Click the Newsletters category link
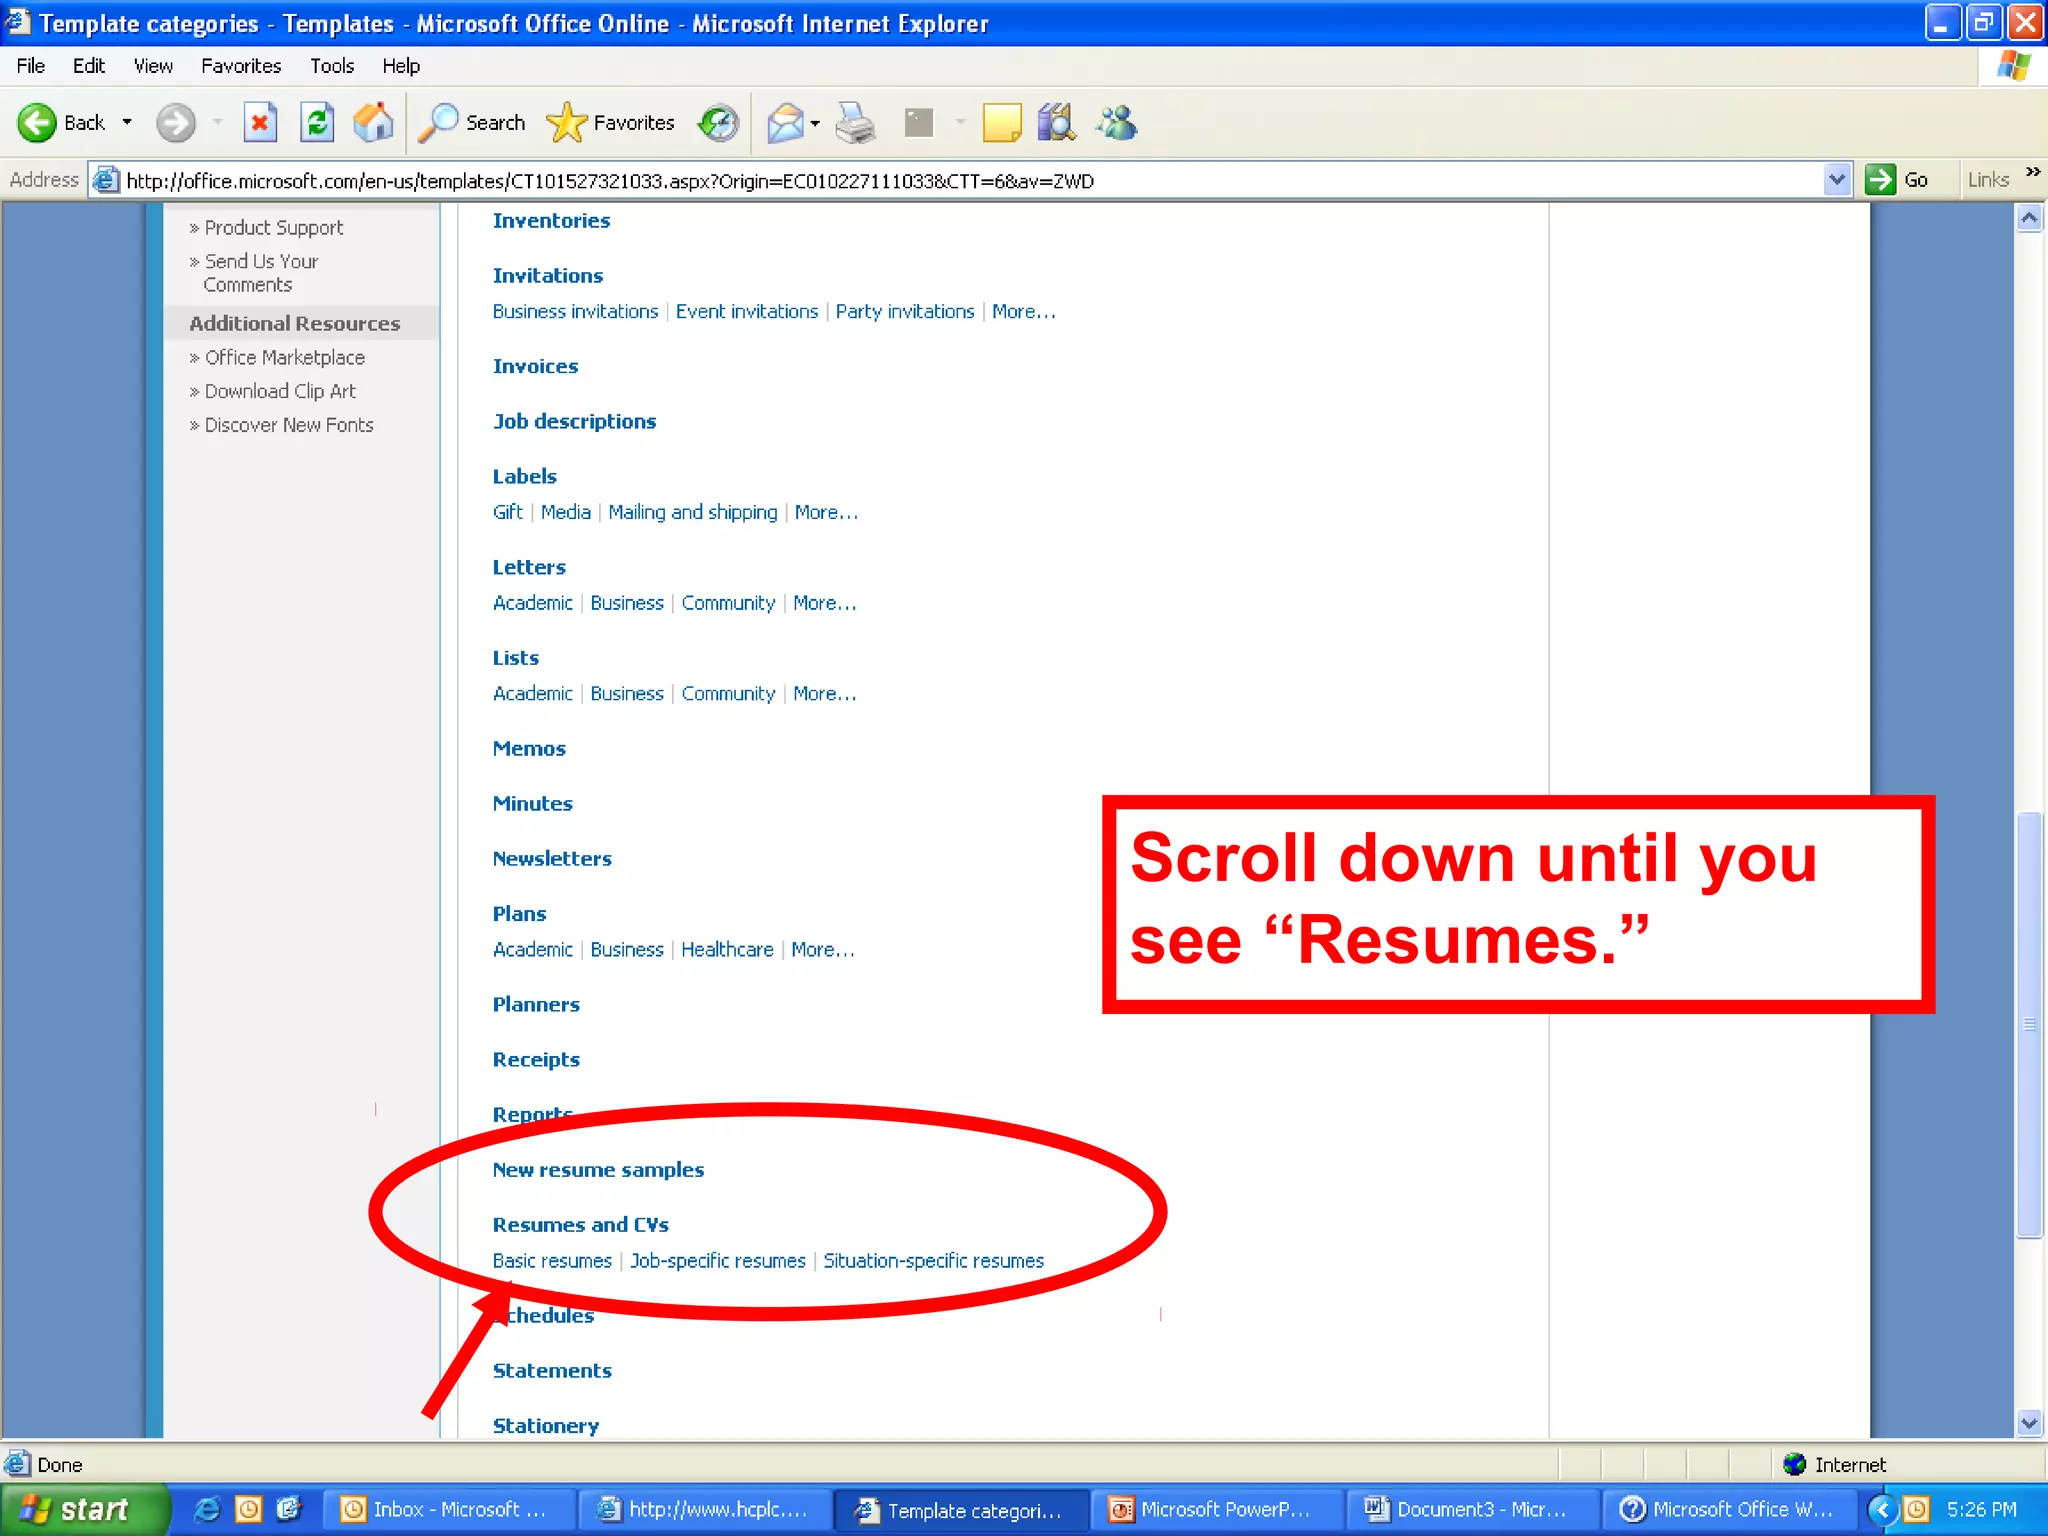 pyautogui.click(x=552, y=859)
